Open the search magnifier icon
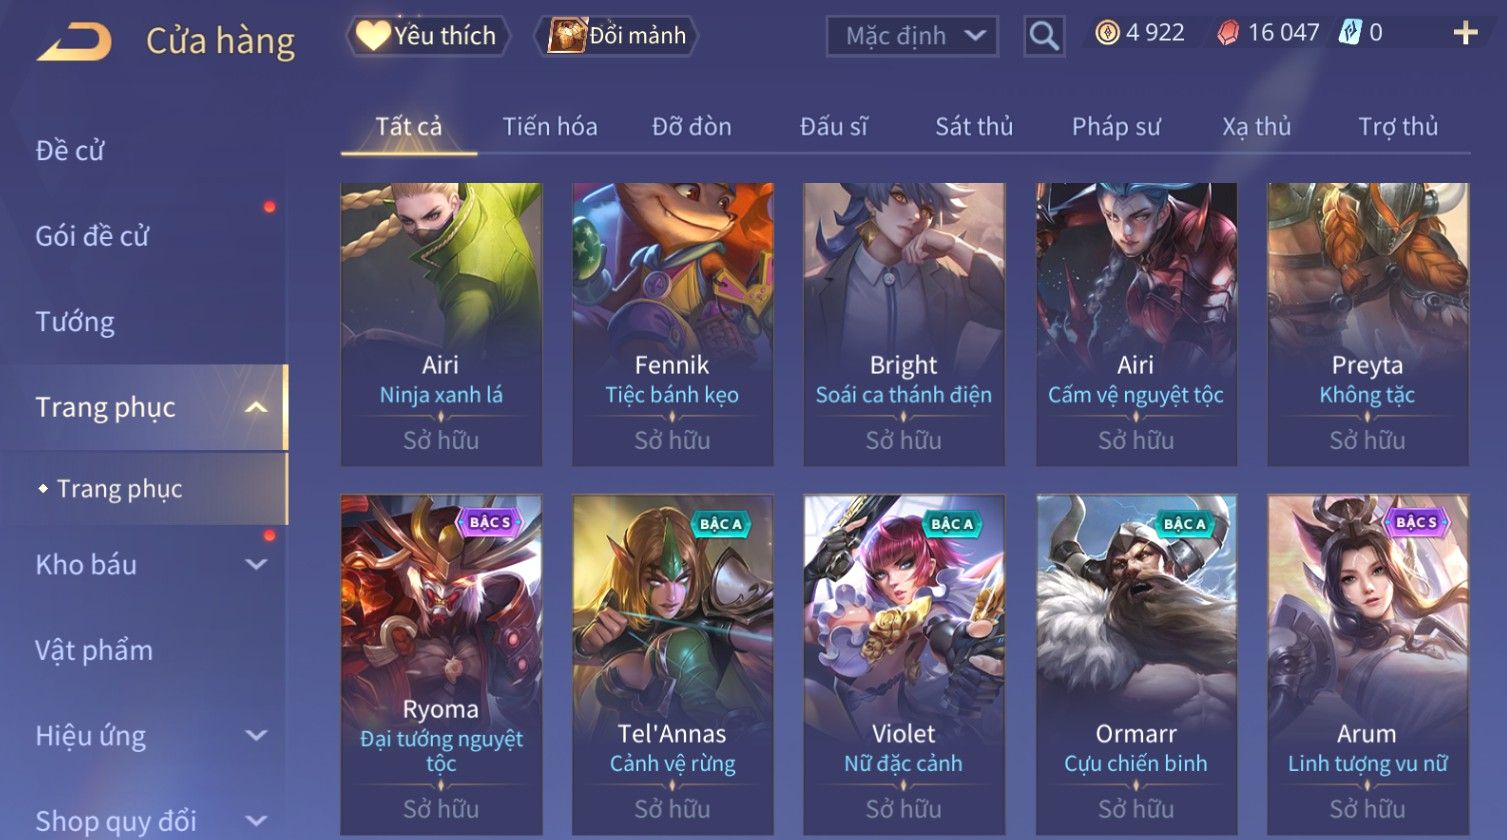This screenshot has height=840, width=1507. click(x=1044, y=36)
